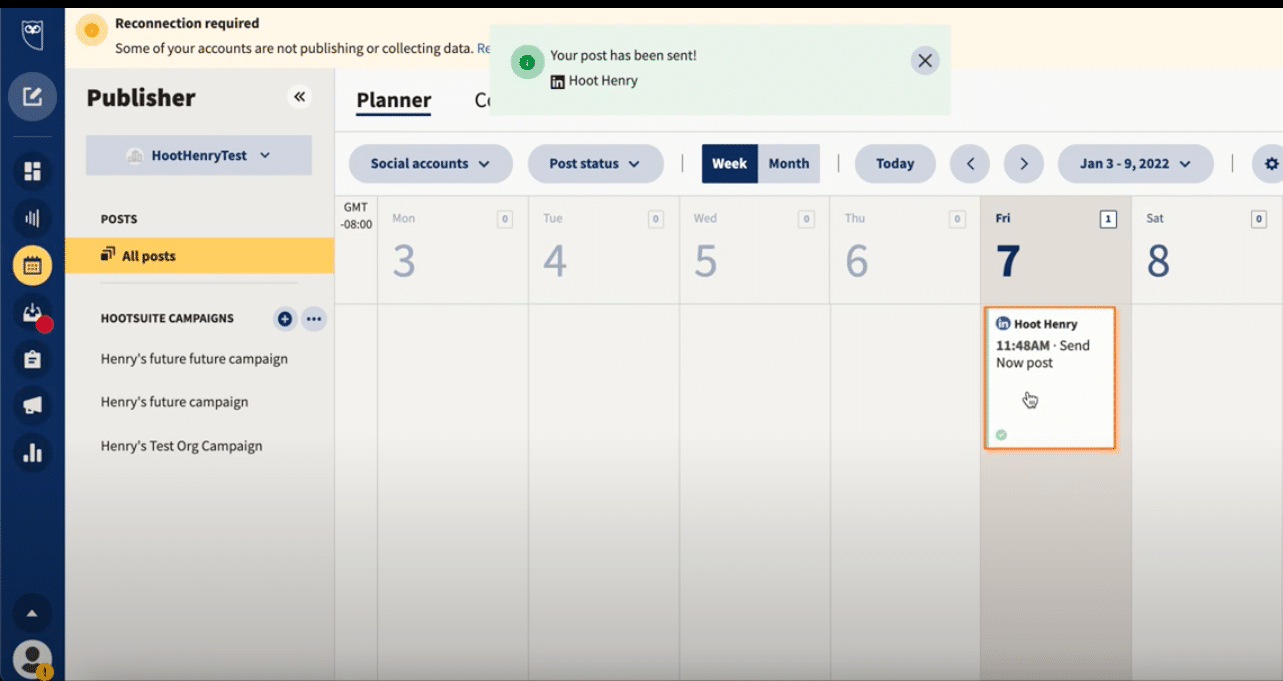Click the Inbox icon with red badge
1283x681 pixels.
tap(32, 313)
